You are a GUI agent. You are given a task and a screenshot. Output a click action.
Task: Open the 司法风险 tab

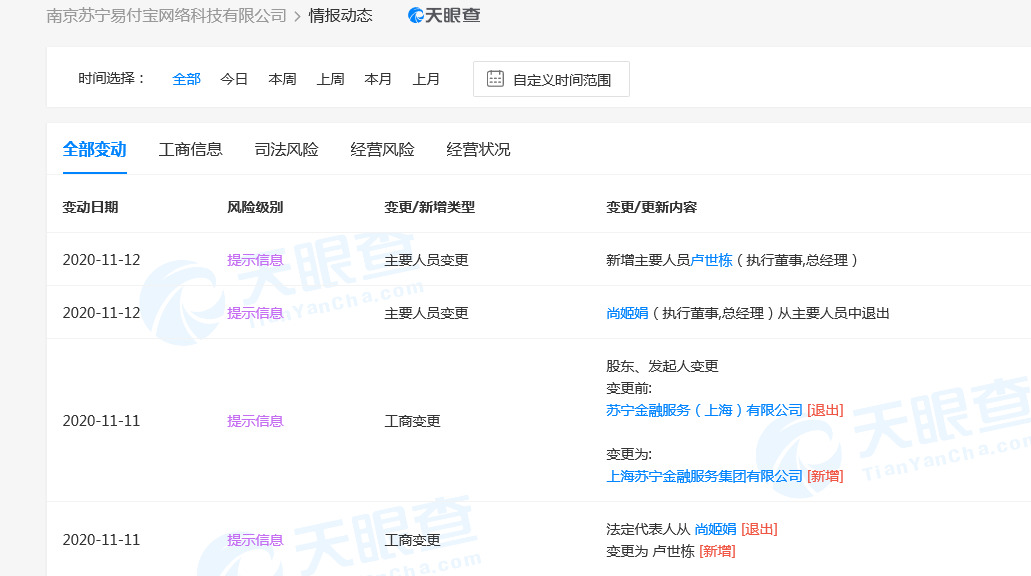click(x=287, y=150)
